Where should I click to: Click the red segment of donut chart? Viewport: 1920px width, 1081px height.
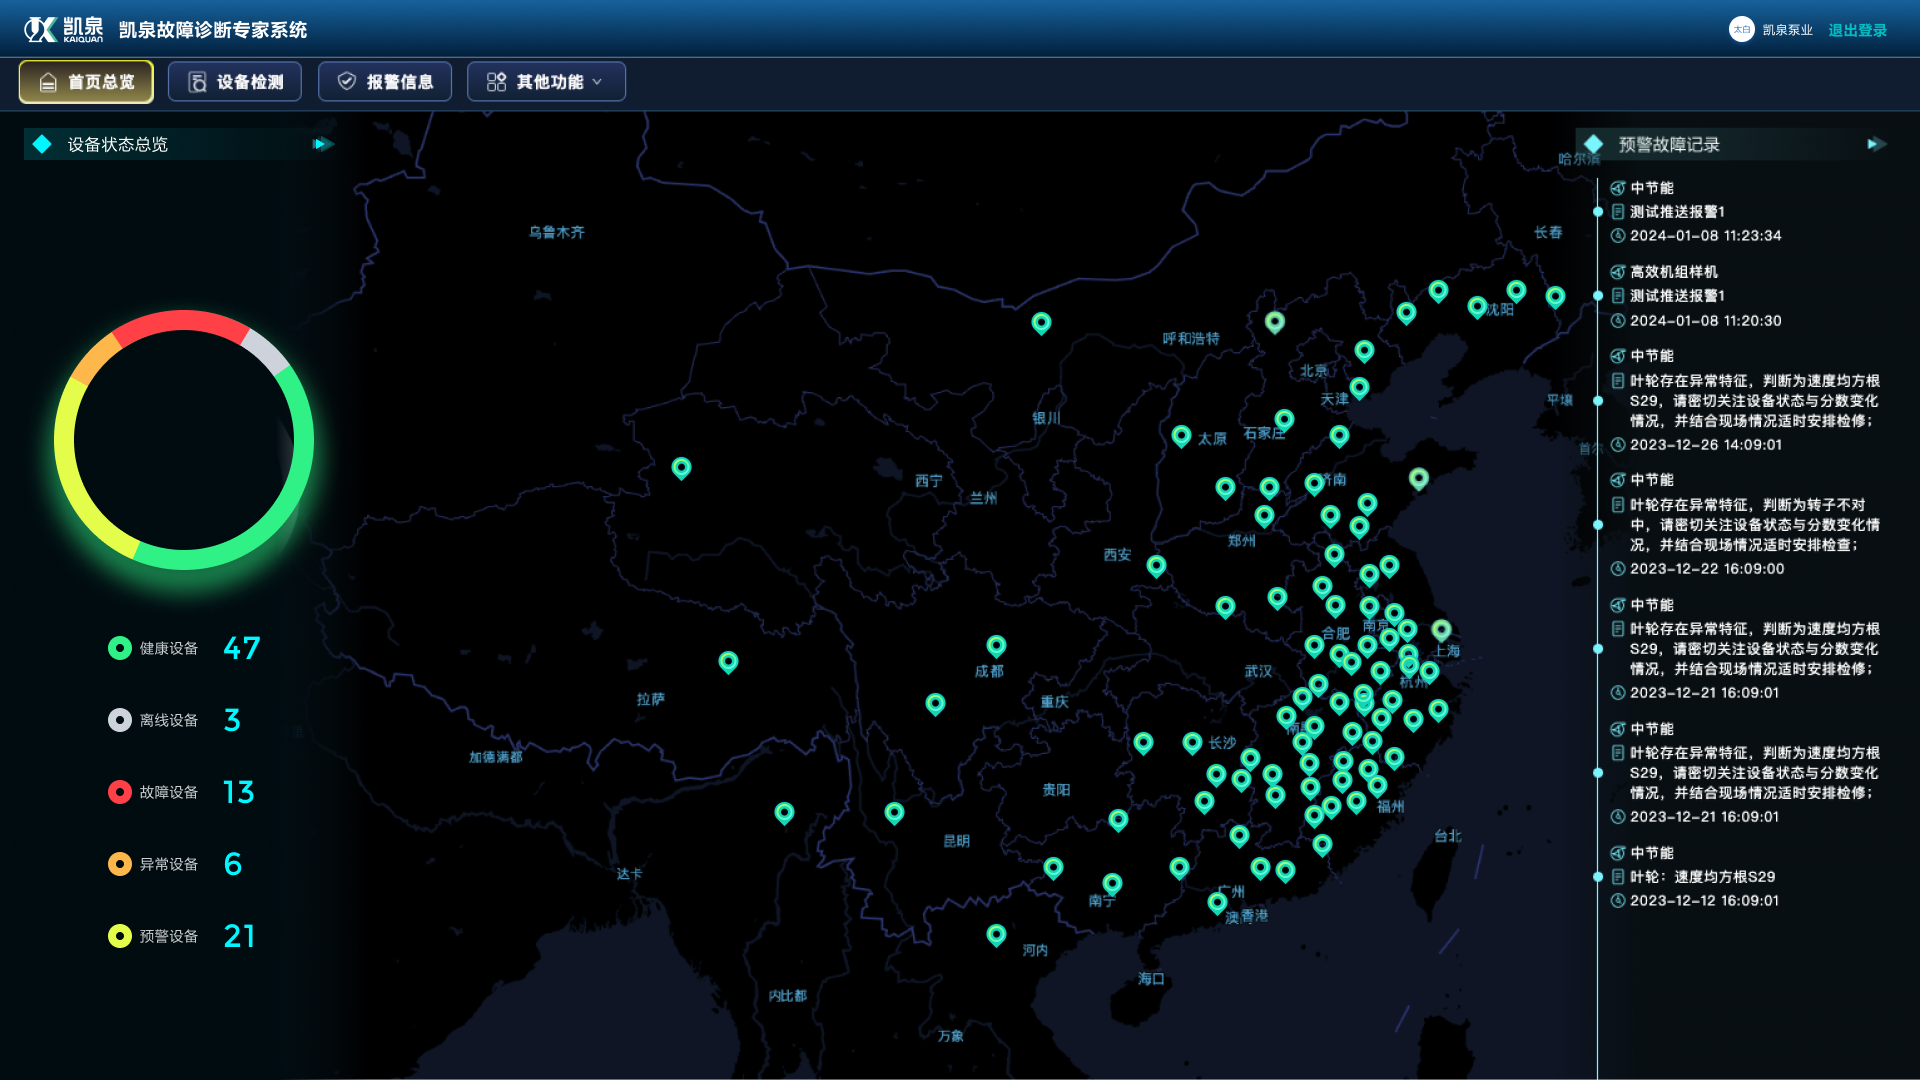(180, 321)
